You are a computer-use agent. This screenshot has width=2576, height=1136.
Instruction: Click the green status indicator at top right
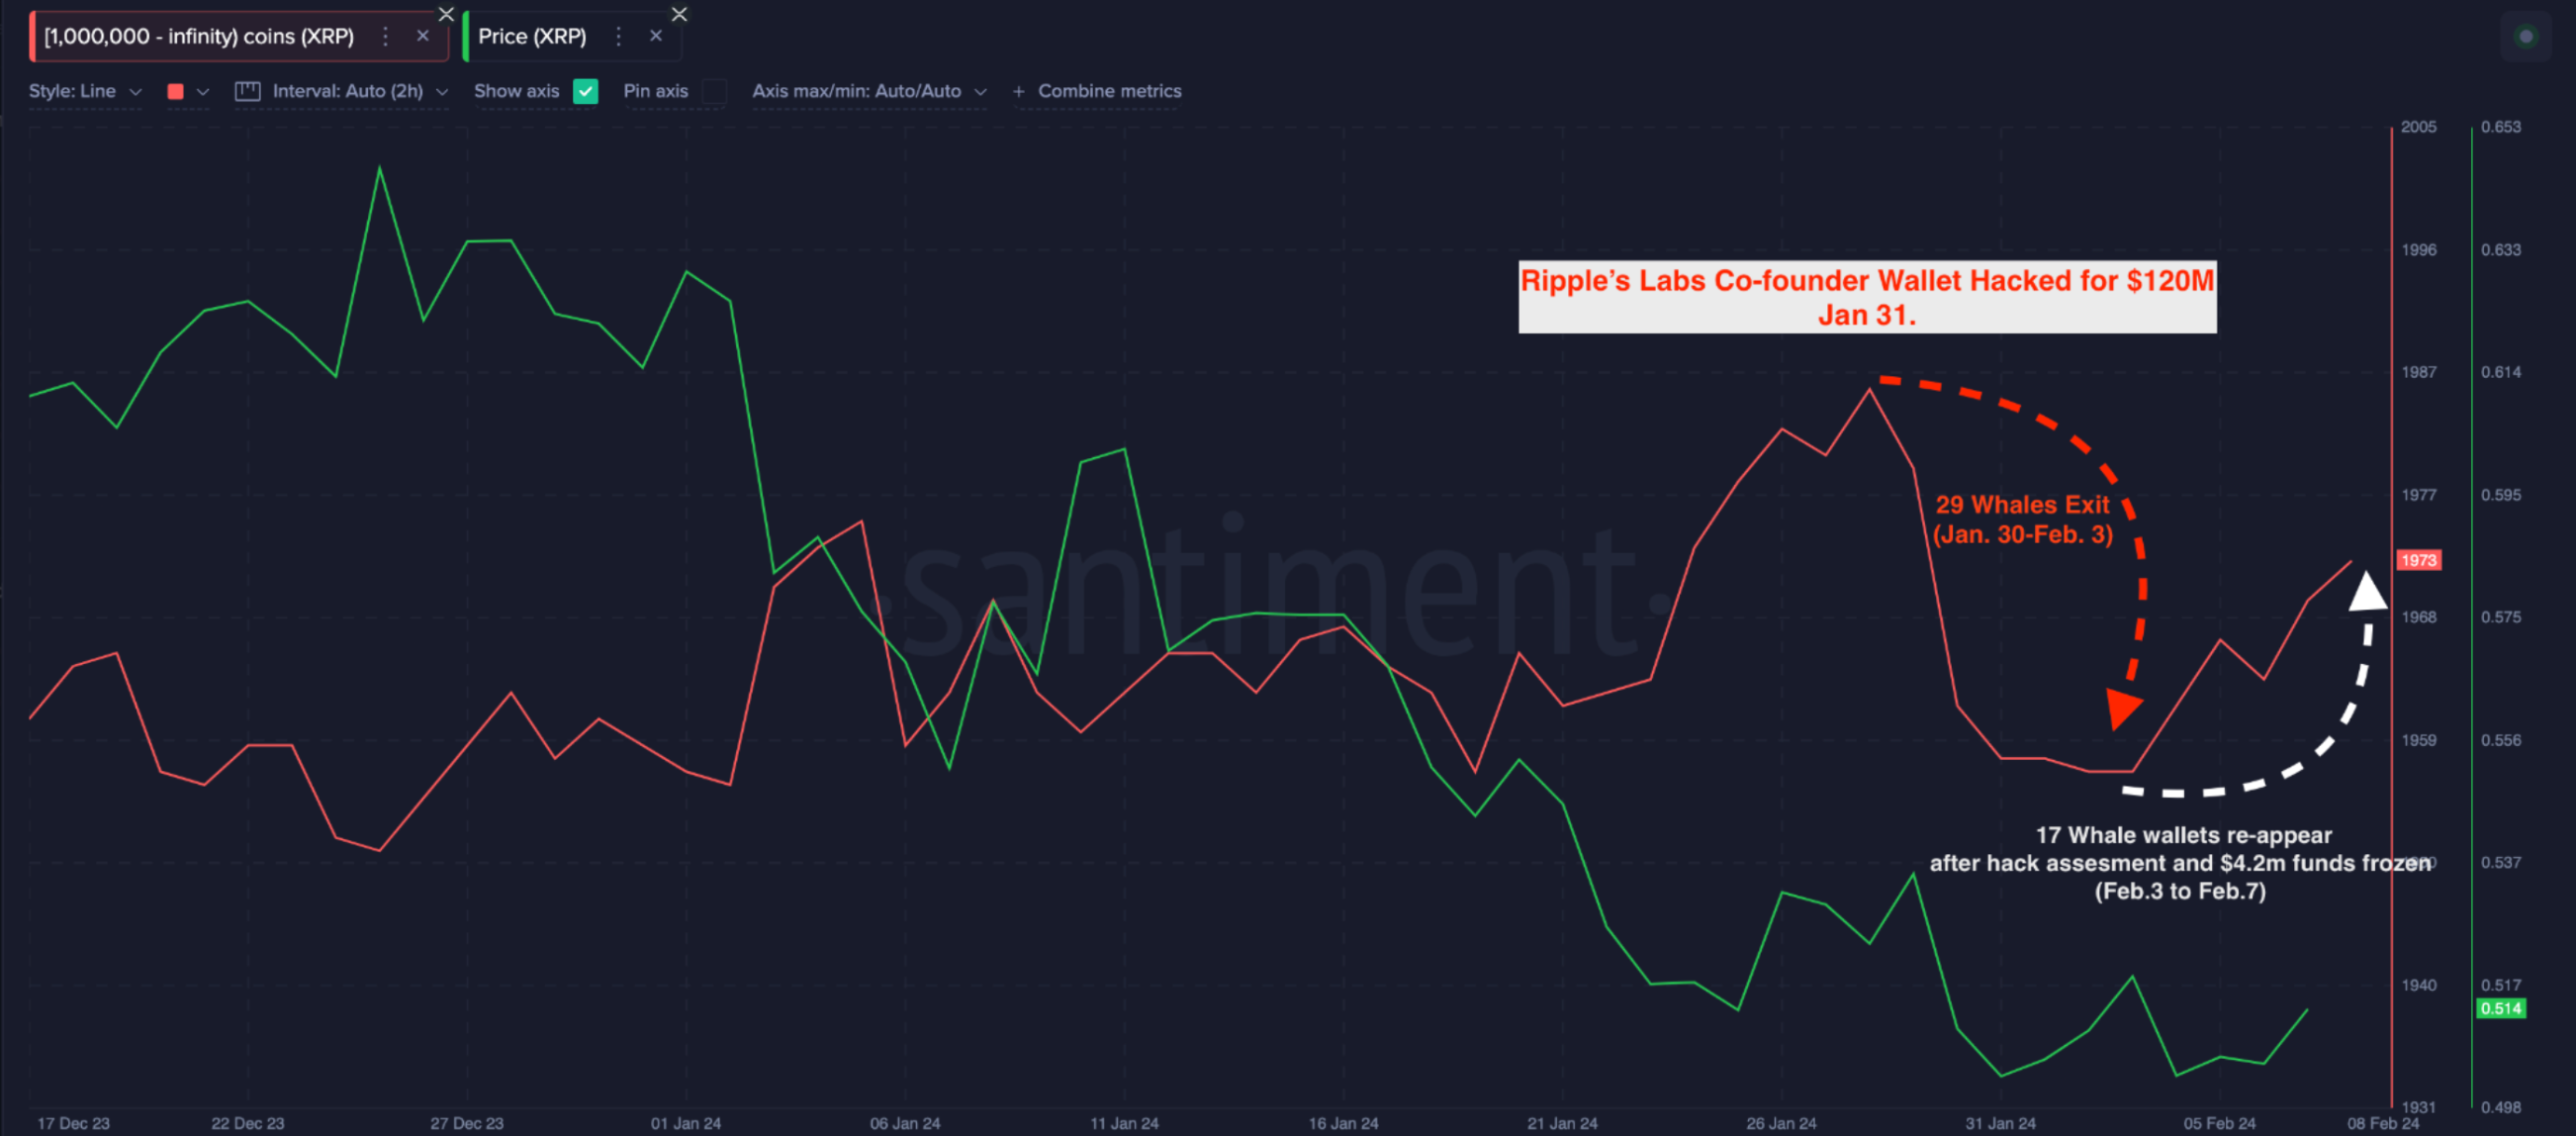point(2526,36)
